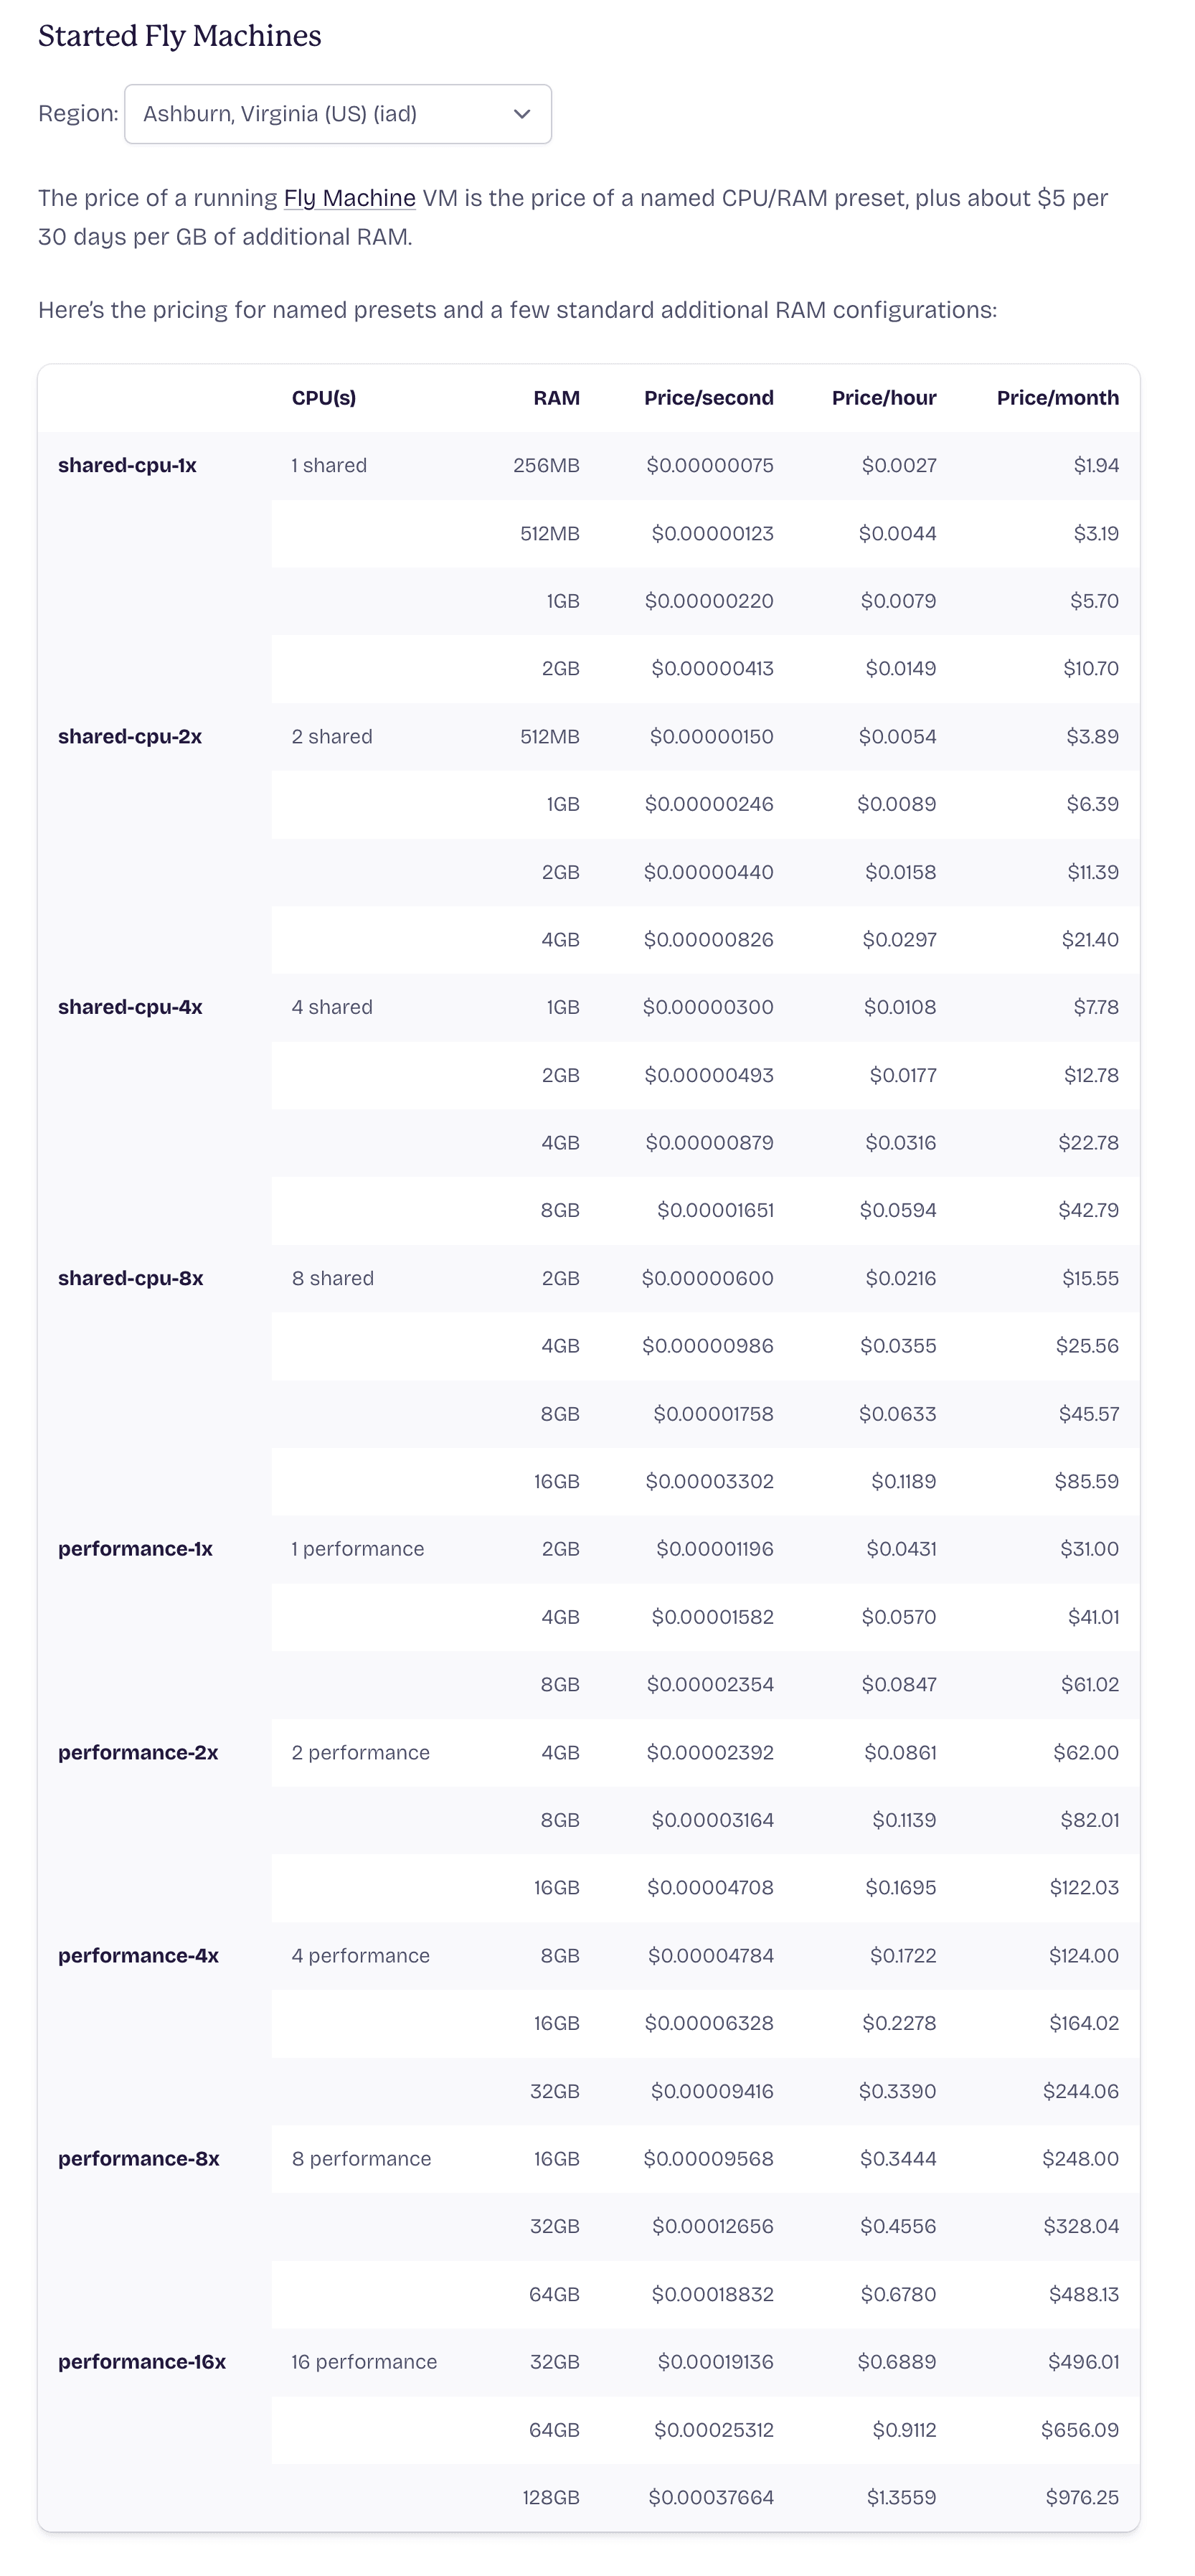Select the shared-cpu-1x preset name
This screenshot has width=1195, height=2576.
[127, 466]
